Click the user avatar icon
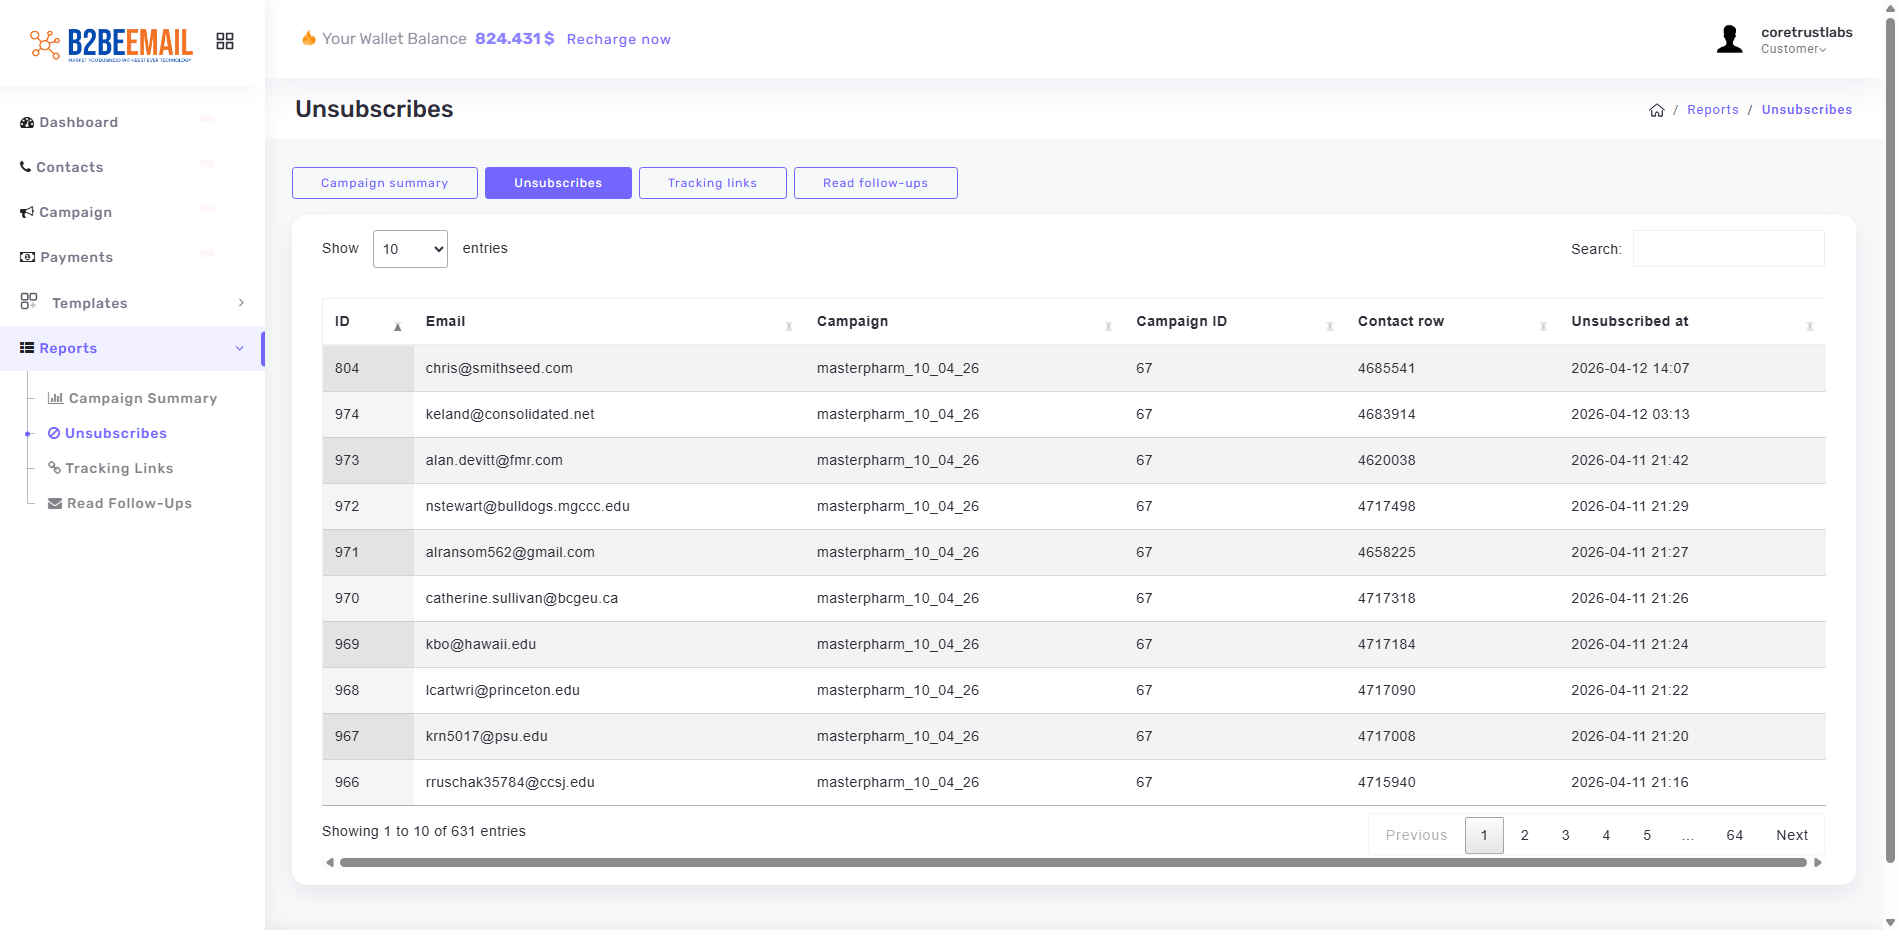The image size is (1898, 930). coord(1729,40)
